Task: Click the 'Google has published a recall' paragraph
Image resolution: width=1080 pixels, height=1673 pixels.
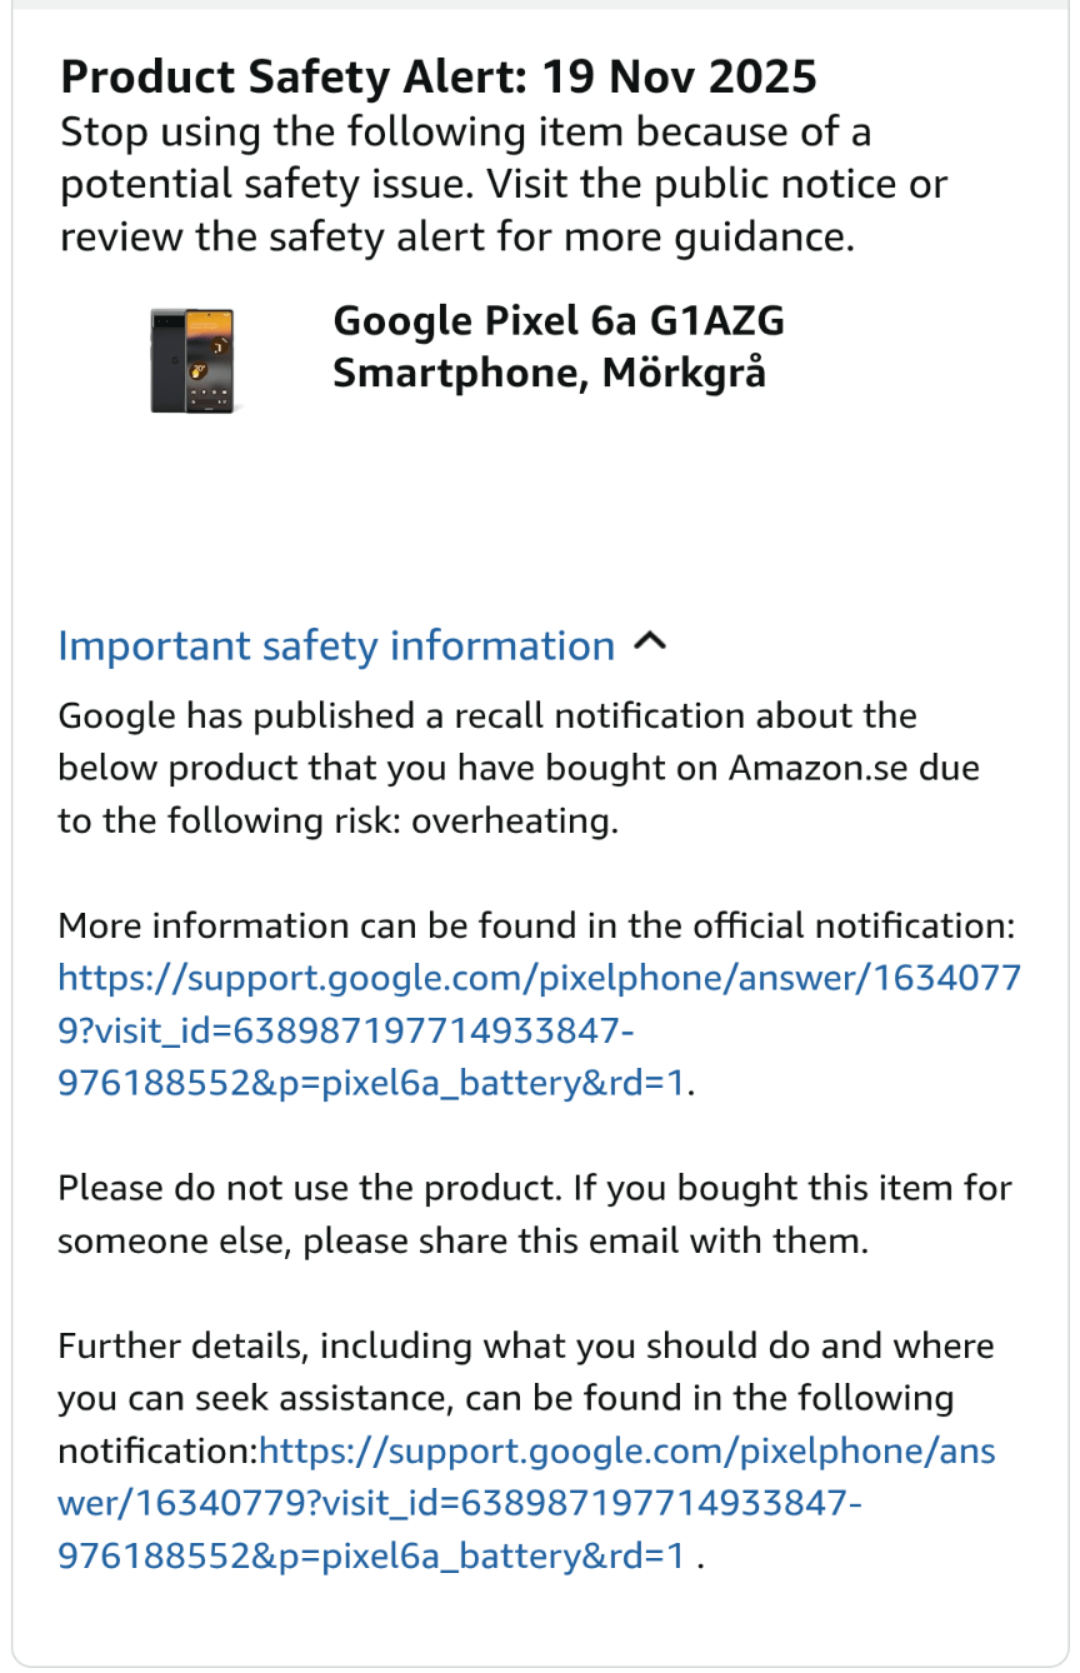Action: (x=519, y=768)
